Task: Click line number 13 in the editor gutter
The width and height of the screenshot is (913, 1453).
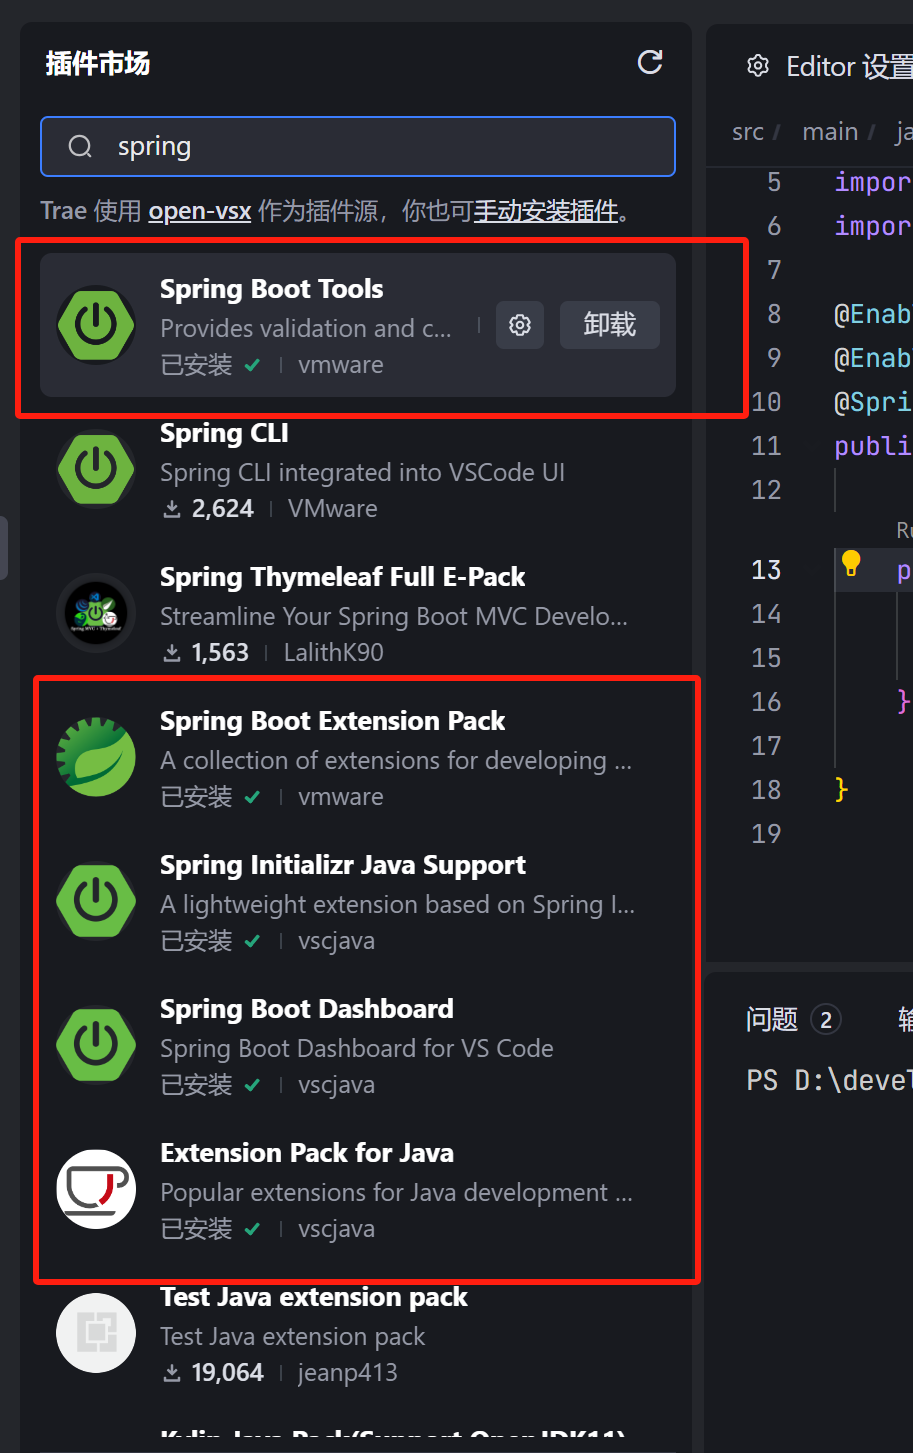Action: (766, 570)
